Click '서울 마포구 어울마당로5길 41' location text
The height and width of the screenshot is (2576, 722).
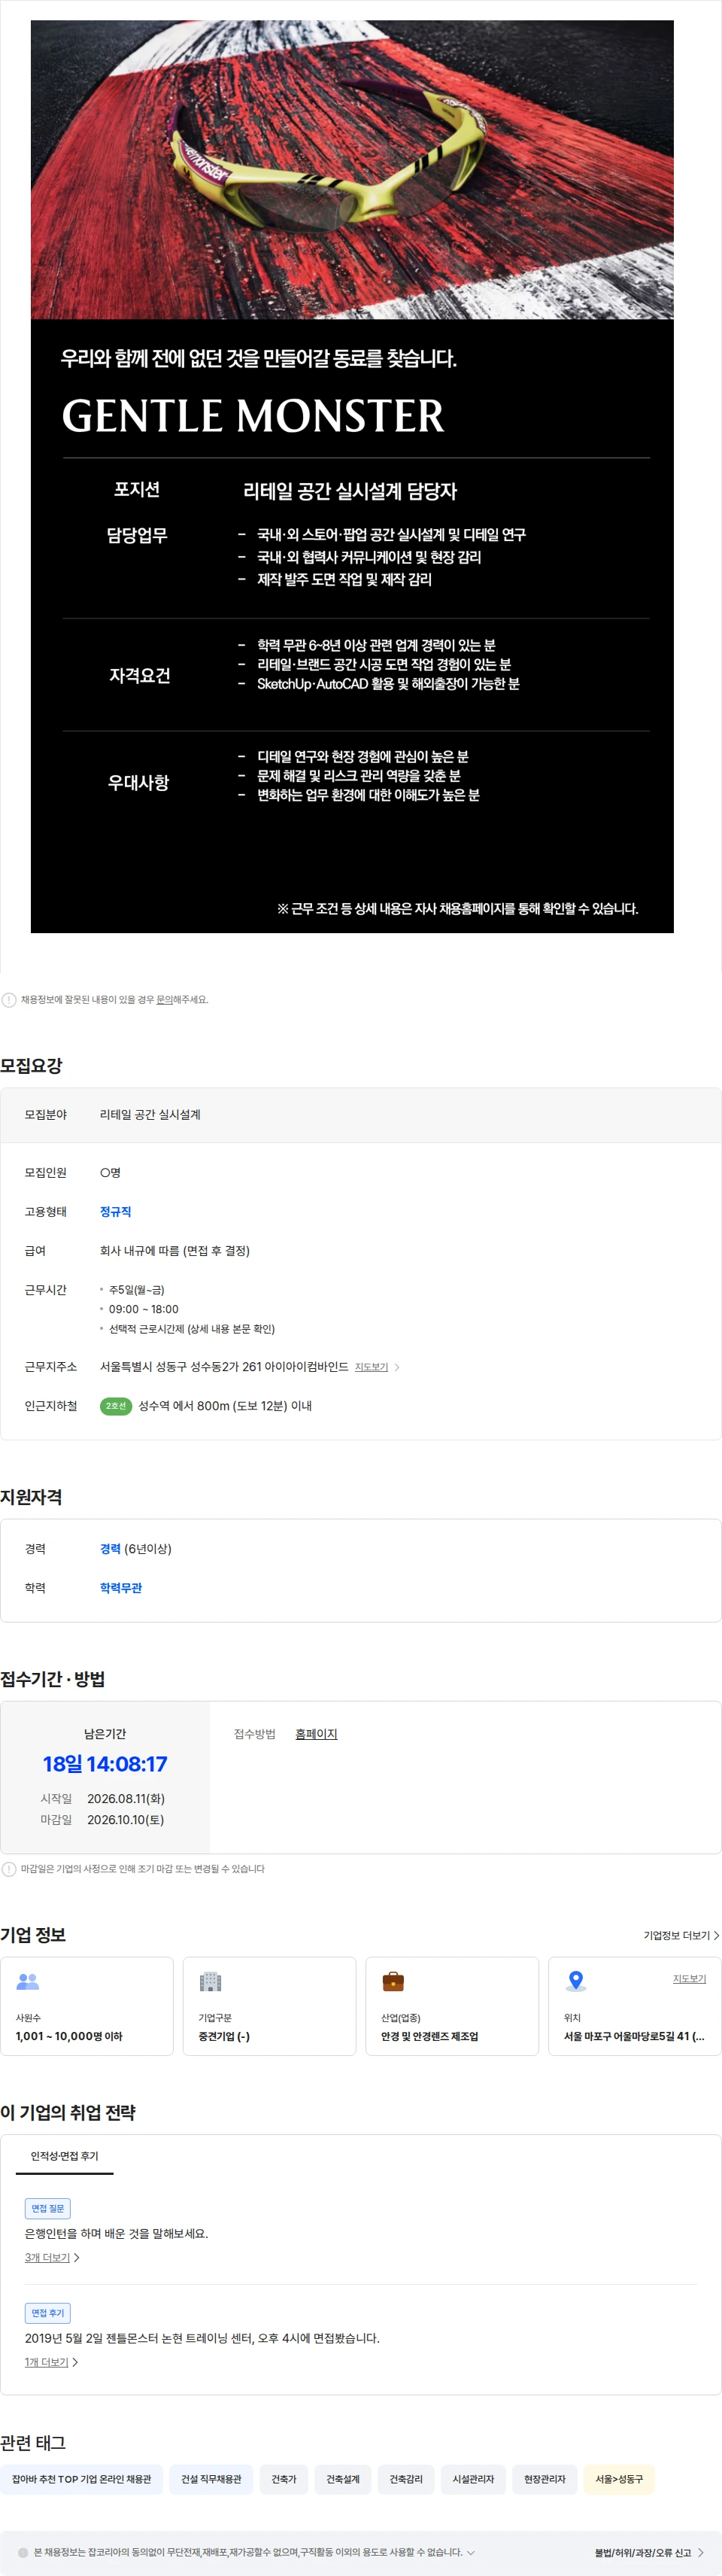[x=634, y=2036]
